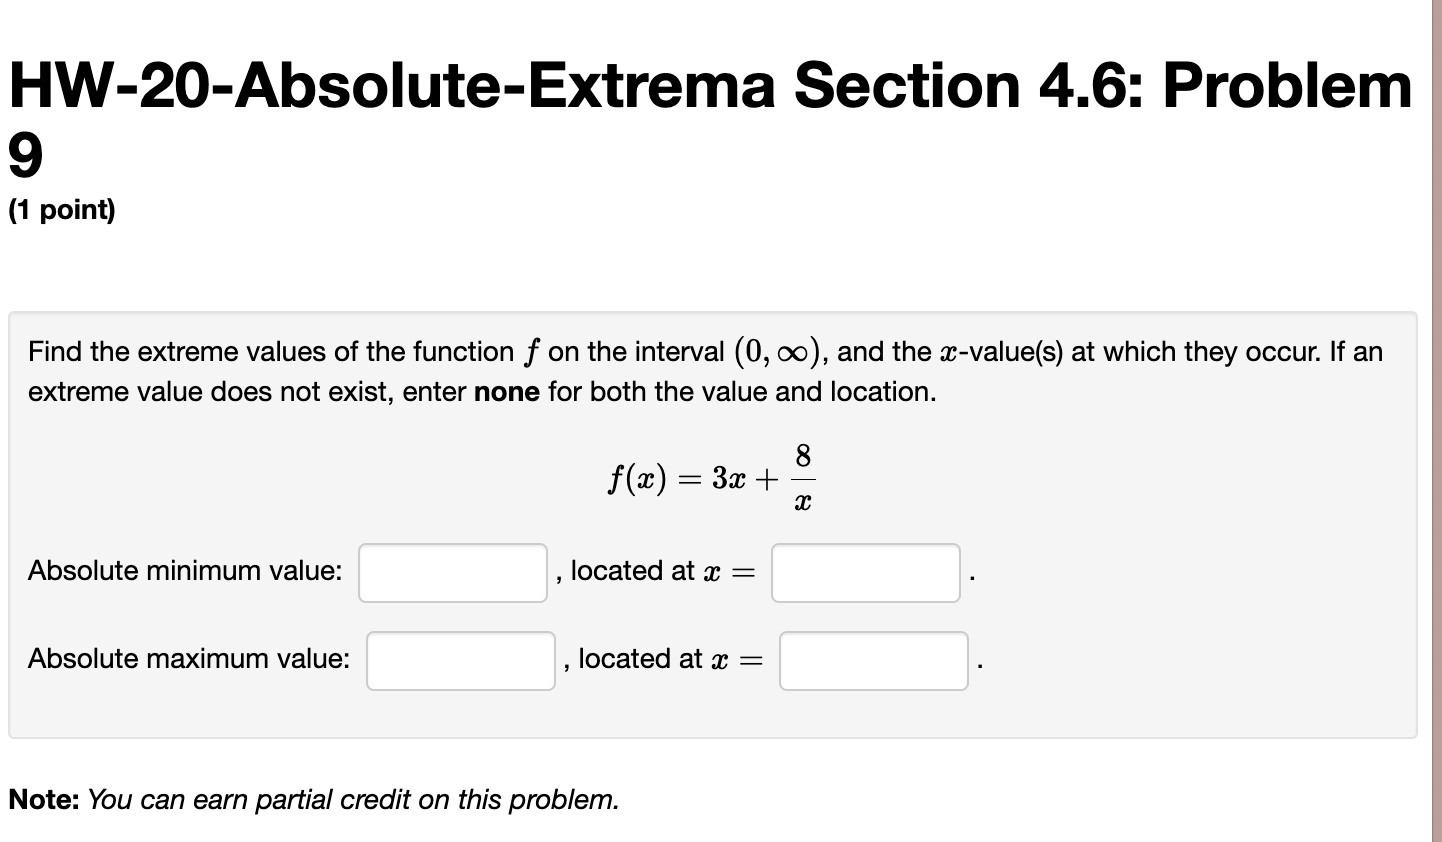Click the period after the minimum answer boxes
The width and height of the screenshot is (1442, 842).
[974, 578]
